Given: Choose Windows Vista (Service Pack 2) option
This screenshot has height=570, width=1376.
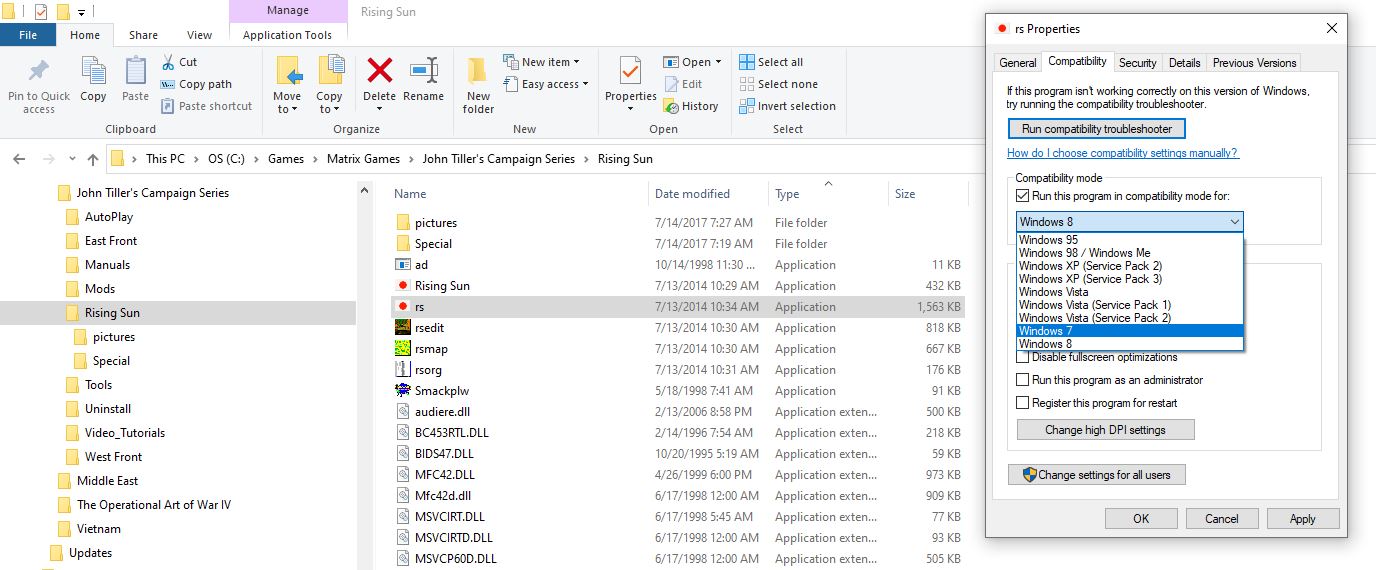Looking at the screenshot, I should pyautogui.click(x=1129, y=318).
